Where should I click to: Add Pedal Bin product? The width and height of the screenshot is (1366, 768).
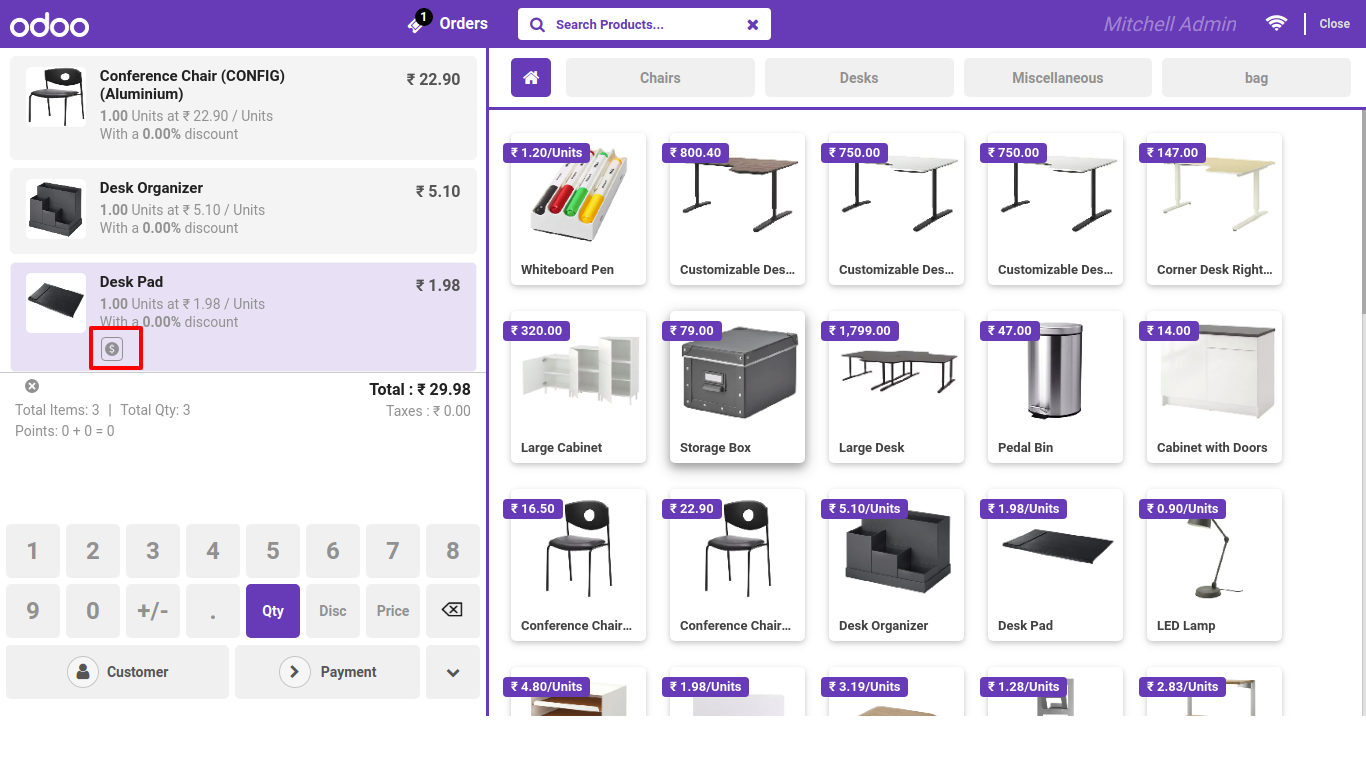[x=1055, y=387]
